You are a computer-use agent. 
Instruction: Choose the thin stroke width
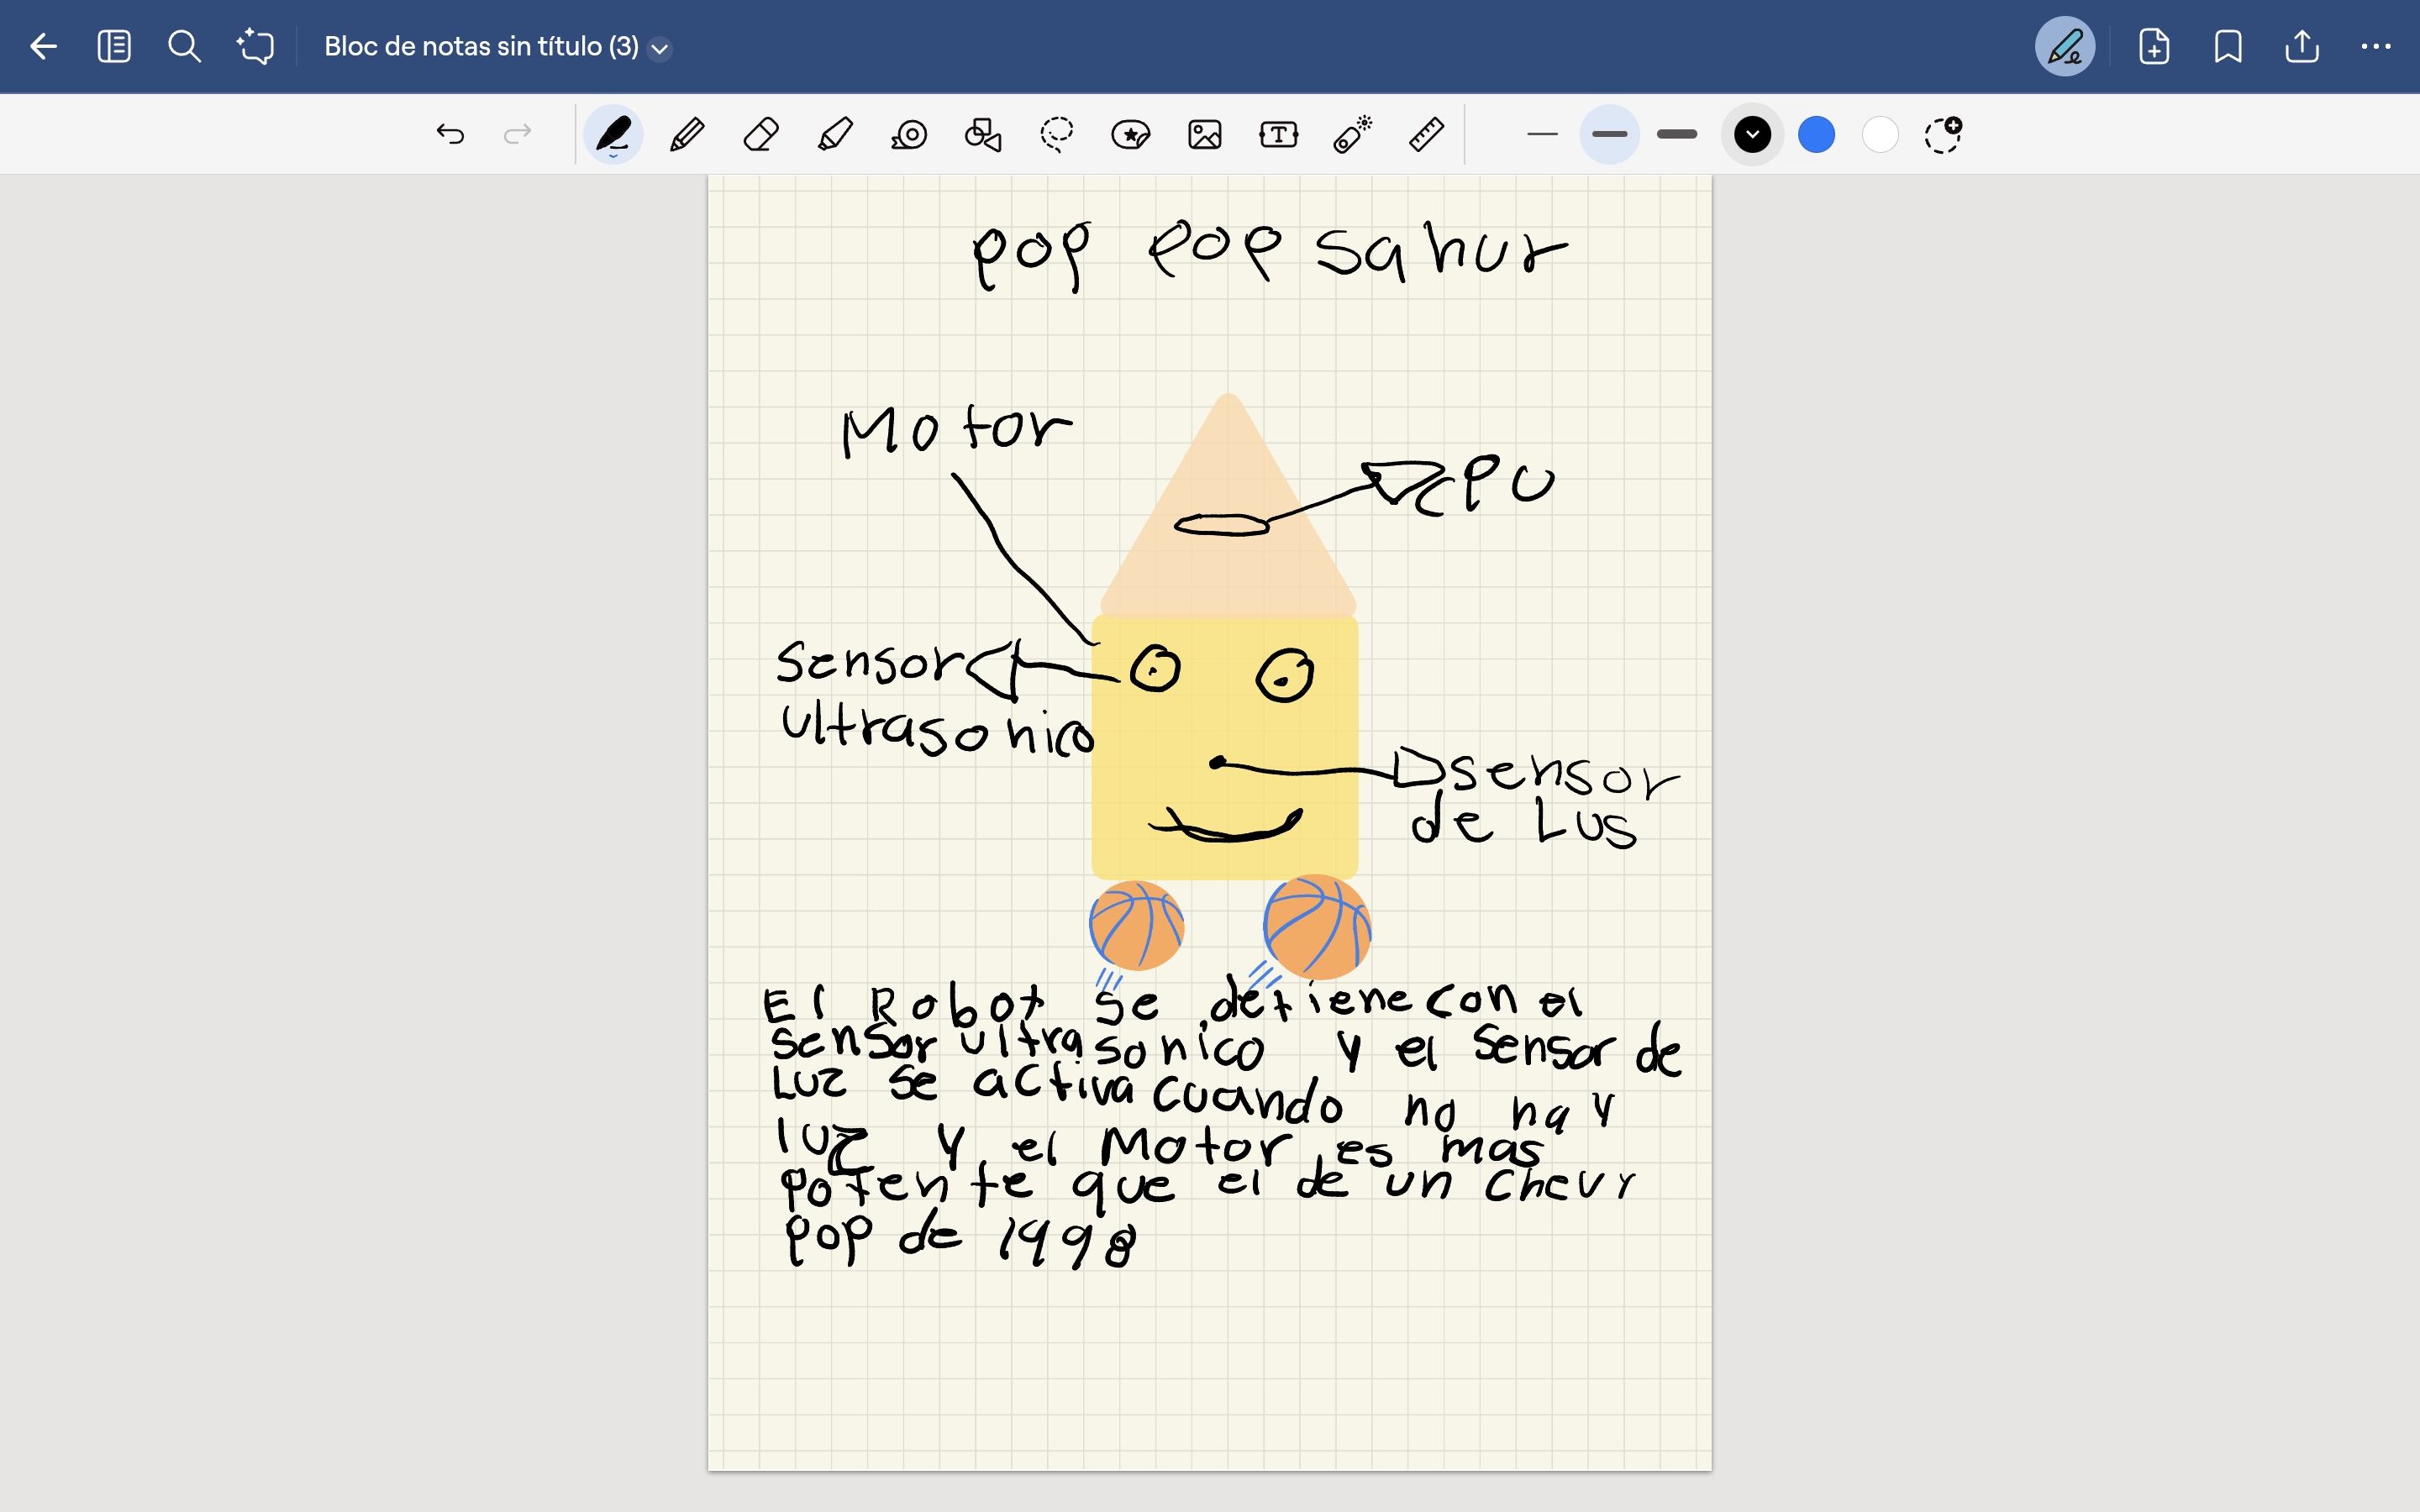(1542, 134)
